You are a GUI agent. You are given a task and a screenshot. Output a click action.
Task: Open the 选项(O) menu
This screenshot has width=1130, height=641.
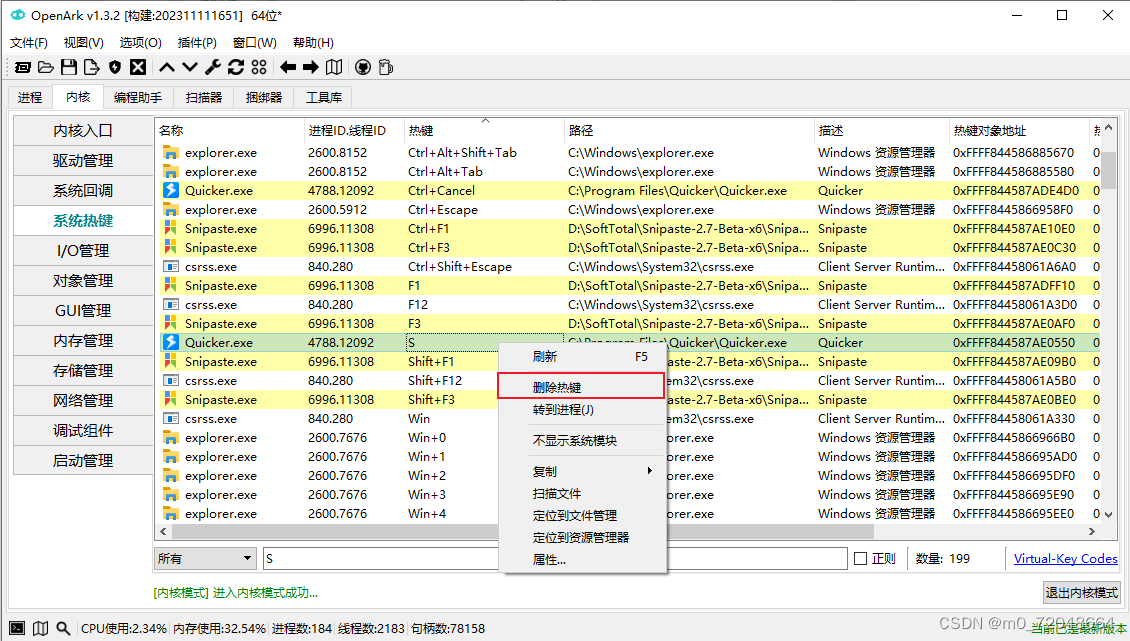[141, 43]
